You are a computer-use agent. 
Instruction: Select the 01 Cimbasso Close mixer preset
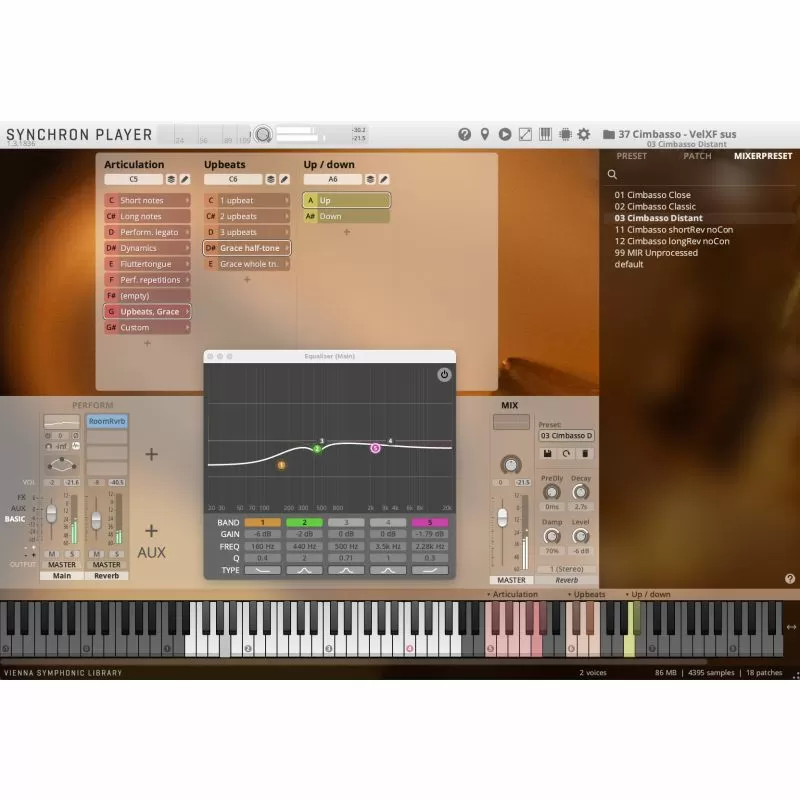652,195
